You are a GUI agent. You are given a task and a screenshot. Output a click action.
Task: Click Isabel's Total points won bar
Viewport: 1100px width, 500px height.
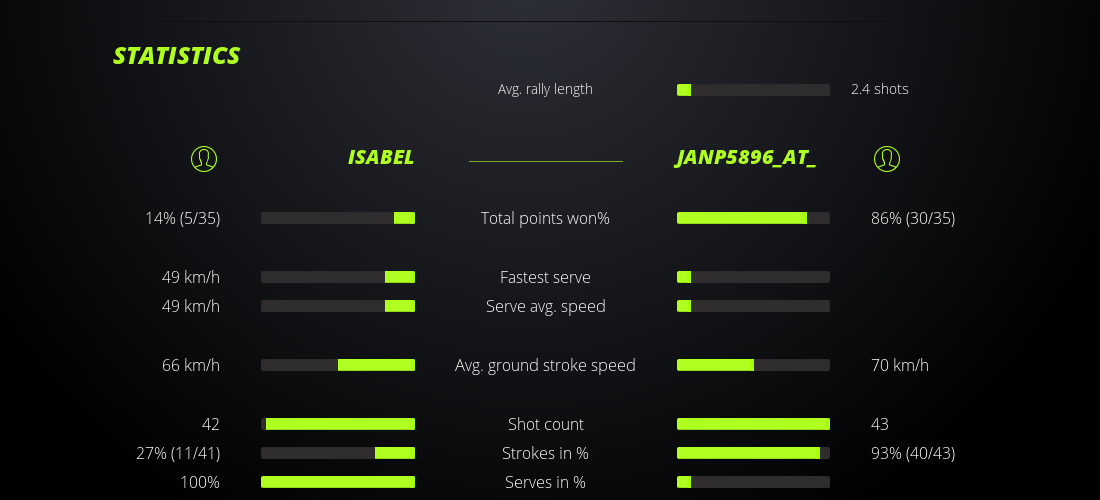tap(338, 218)
